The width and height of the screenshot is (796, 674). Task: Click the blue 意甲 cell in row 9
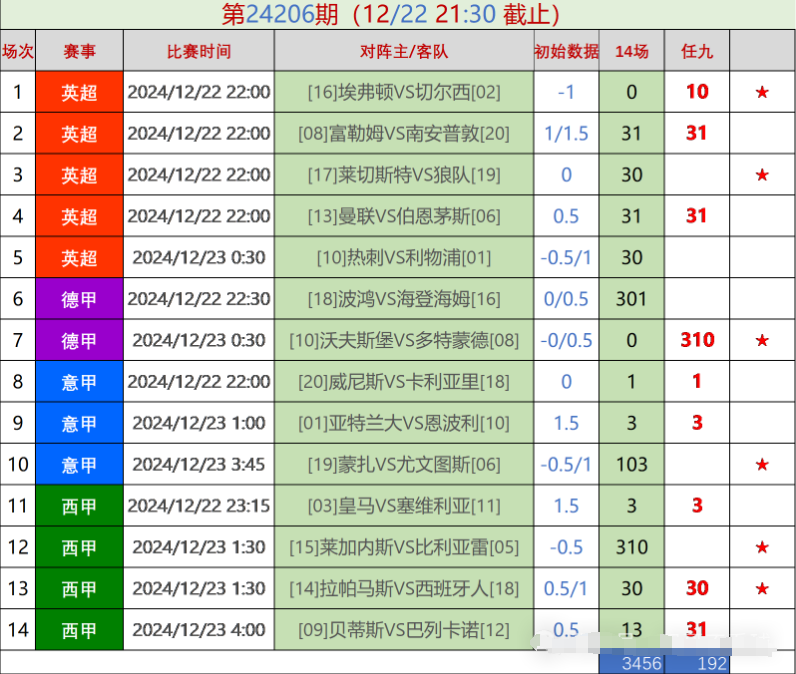pyautogui.click(x=79, y=423)
